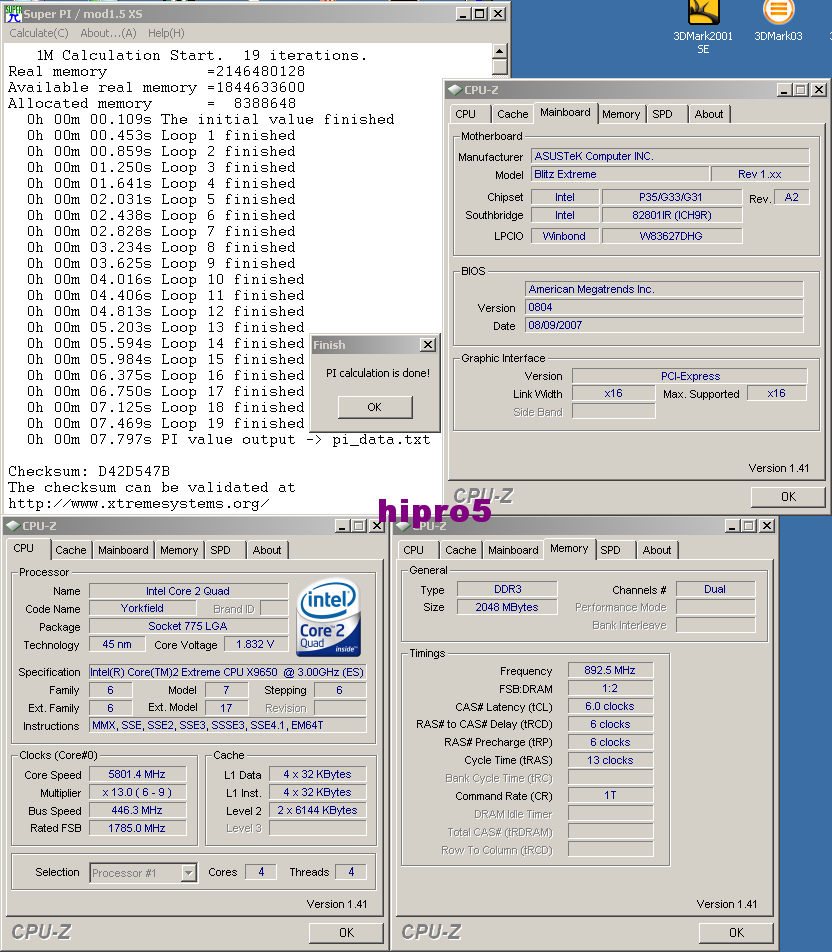This screenshot has width=832, height=952.
Task: Click the Level 2 cache value 2 x 6144 KBytes
Action: 318,810
